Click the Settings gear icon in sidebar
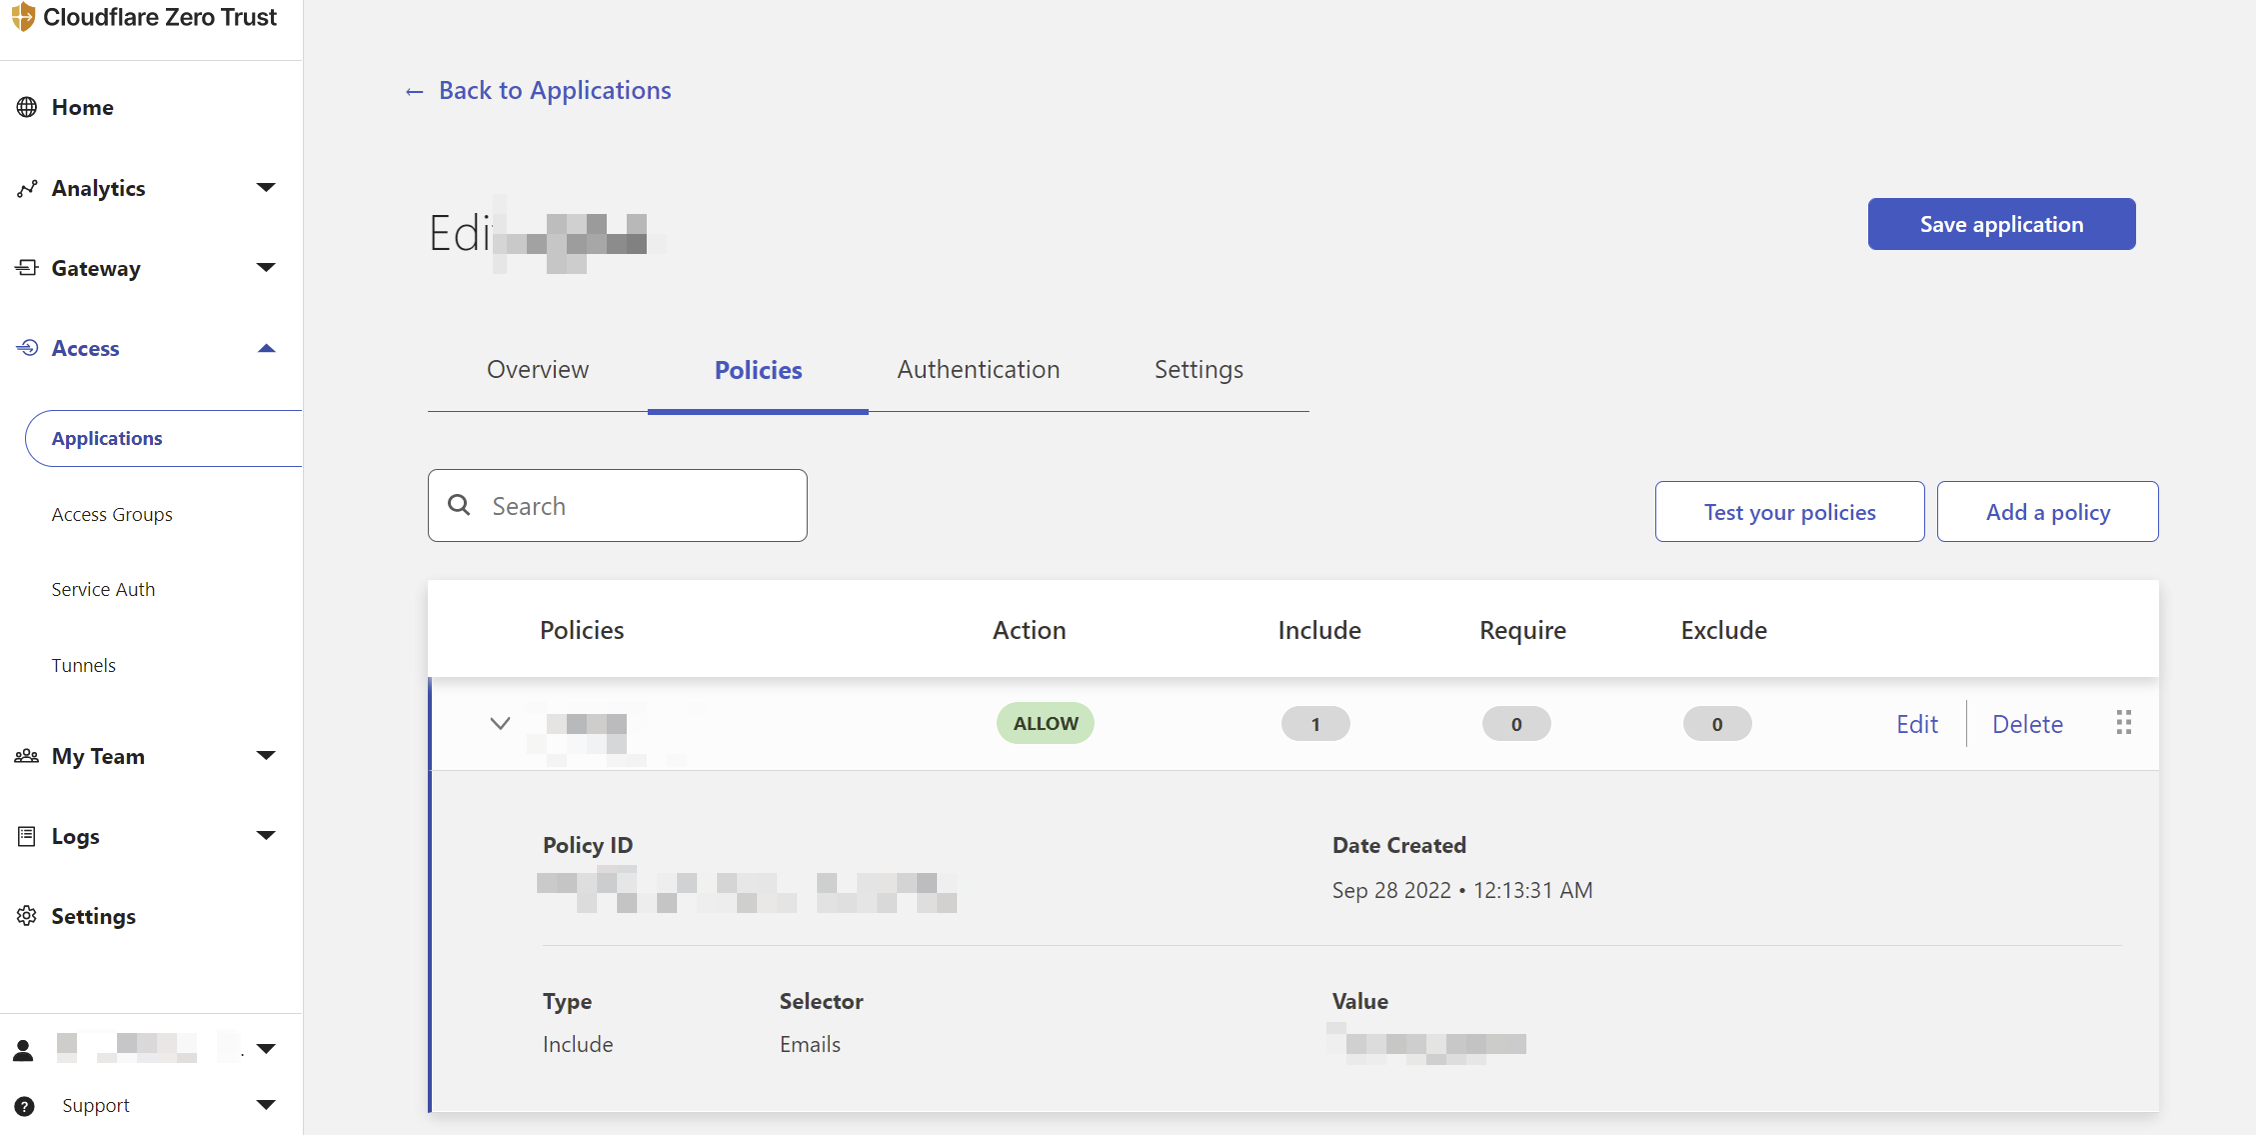The image size is (2256, 1135). point(27,916)
